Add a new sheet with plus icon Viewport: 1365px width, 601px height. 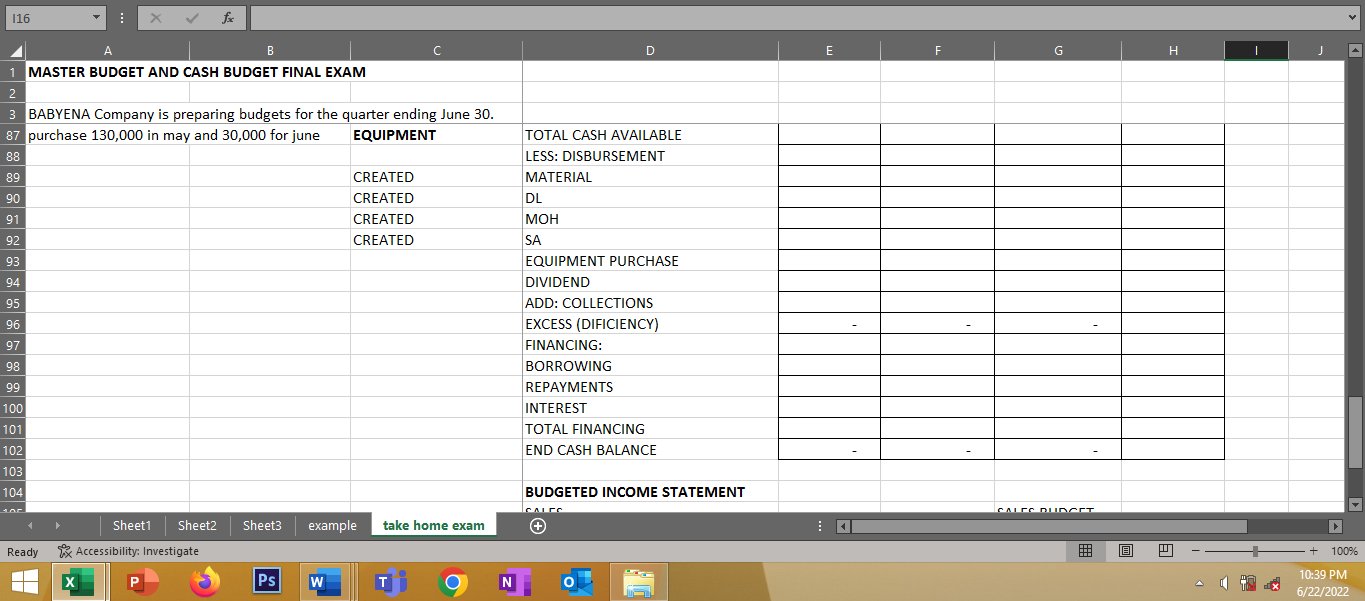click(x=537, y=526)
